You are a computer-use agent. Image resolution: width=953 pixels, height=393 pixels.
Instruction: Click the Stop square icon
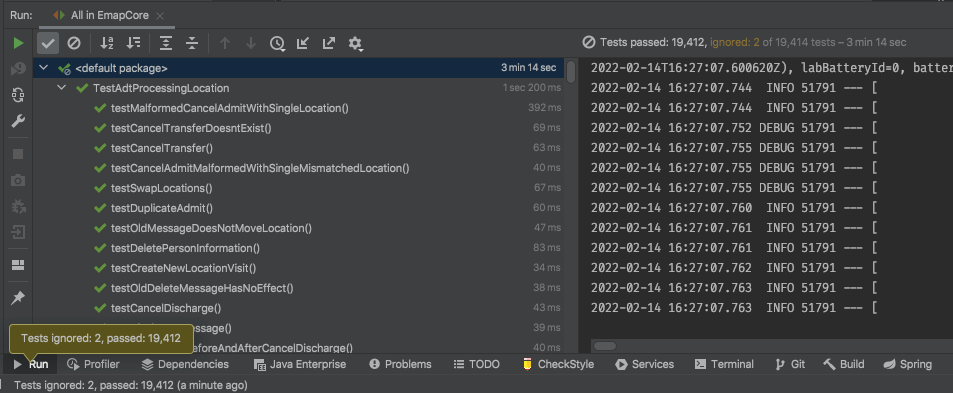[18, 154]
